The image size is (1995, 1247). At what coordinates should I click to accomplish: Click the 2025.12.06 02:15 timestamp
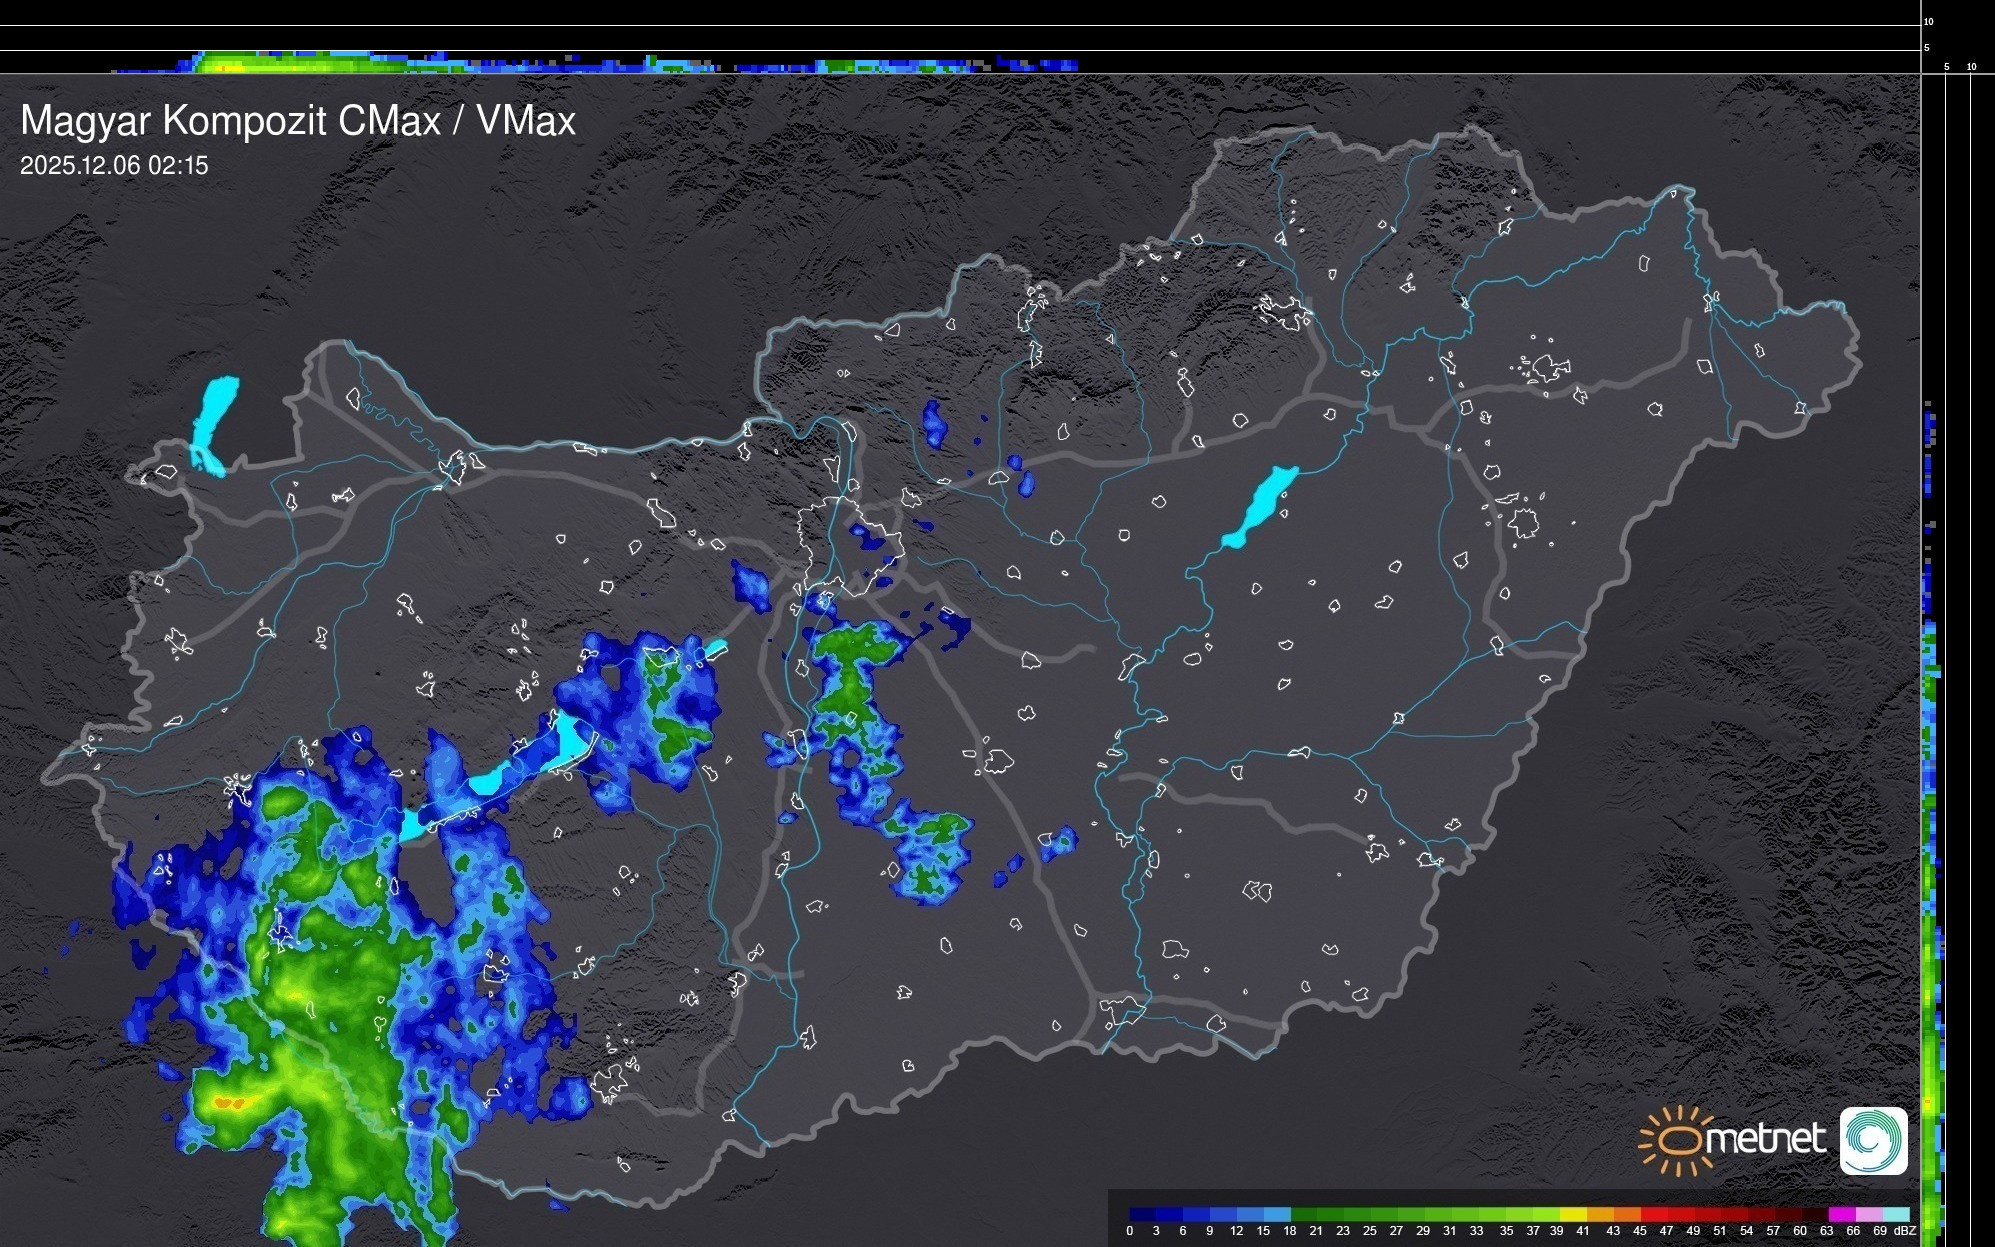[x=114, y=166]
